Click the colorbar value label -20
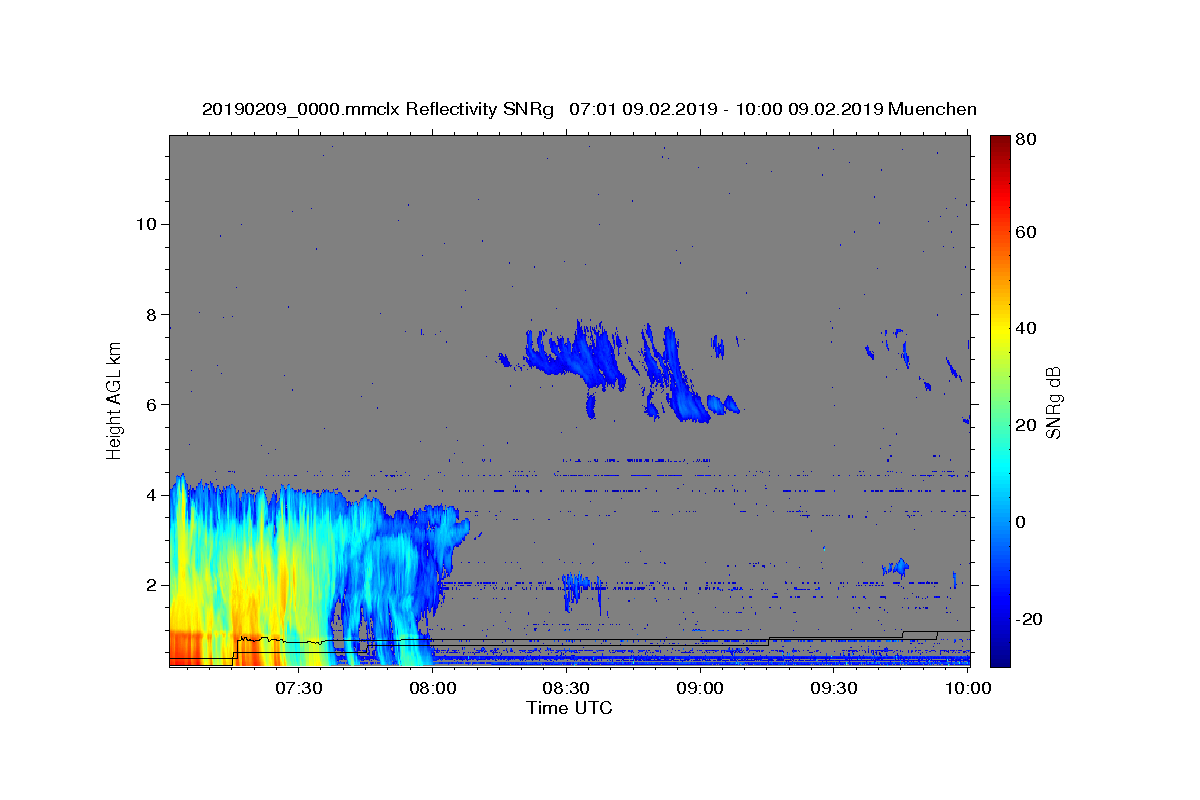This screenshot has width=1200, height=800. pyautogui.click(x=1030, y=619)
